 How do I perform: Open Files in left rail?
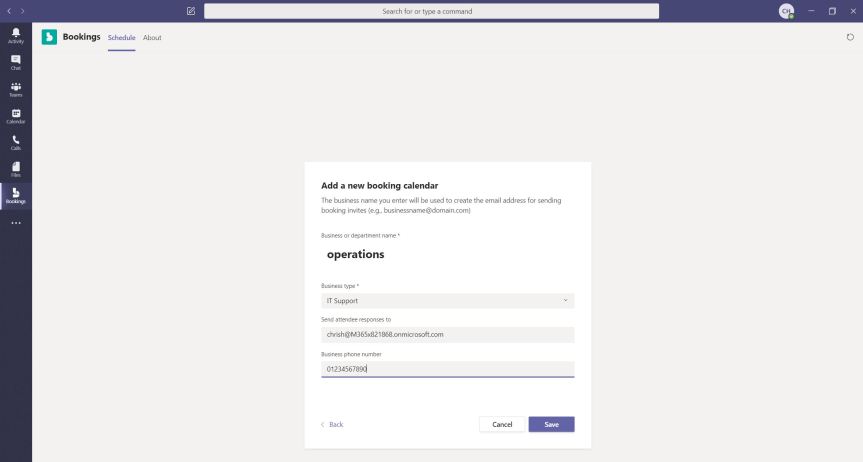15,169
